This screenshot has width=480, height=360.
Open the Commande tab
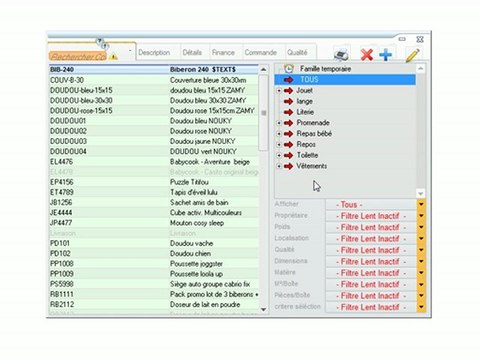[261, 53]
